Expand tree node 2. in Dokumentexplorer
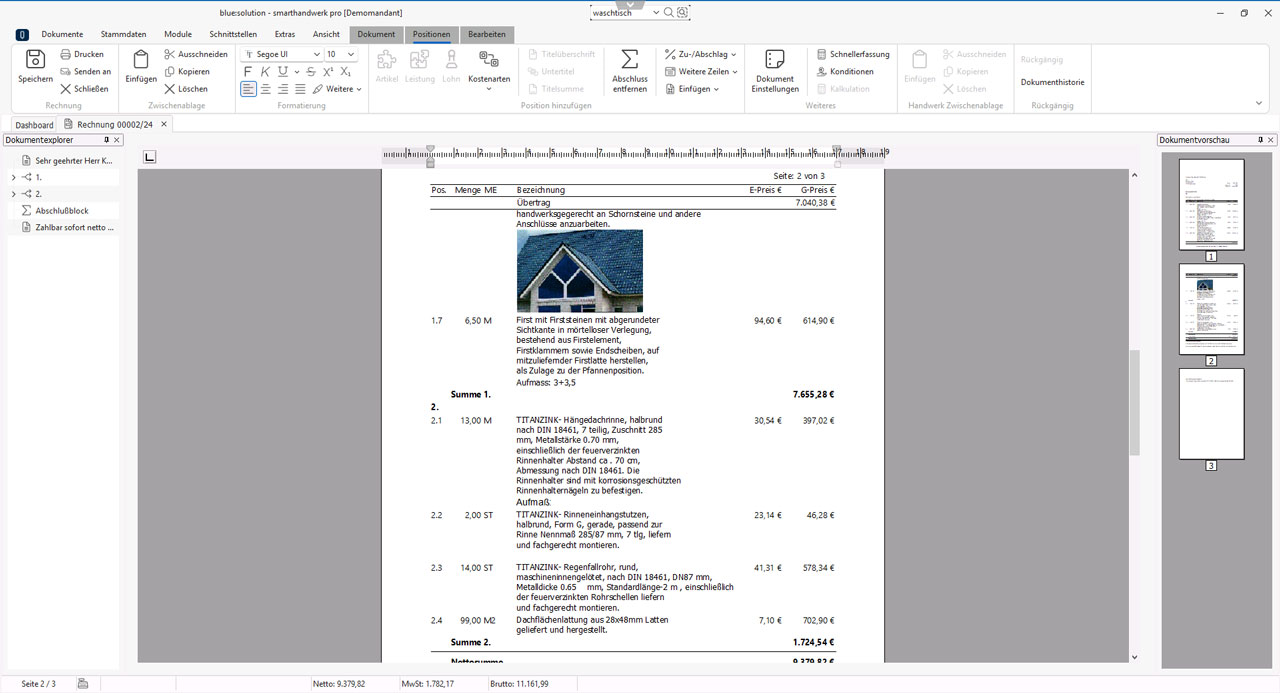The width and height of the screenshot is (1280, 693). (x=13, y=194)
